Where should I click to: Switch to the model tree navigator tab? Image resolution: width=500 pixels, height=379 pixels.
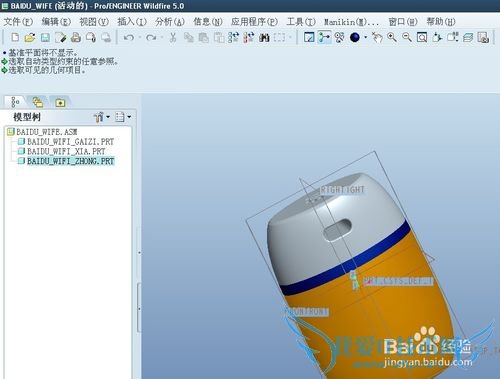click(15, 102)
